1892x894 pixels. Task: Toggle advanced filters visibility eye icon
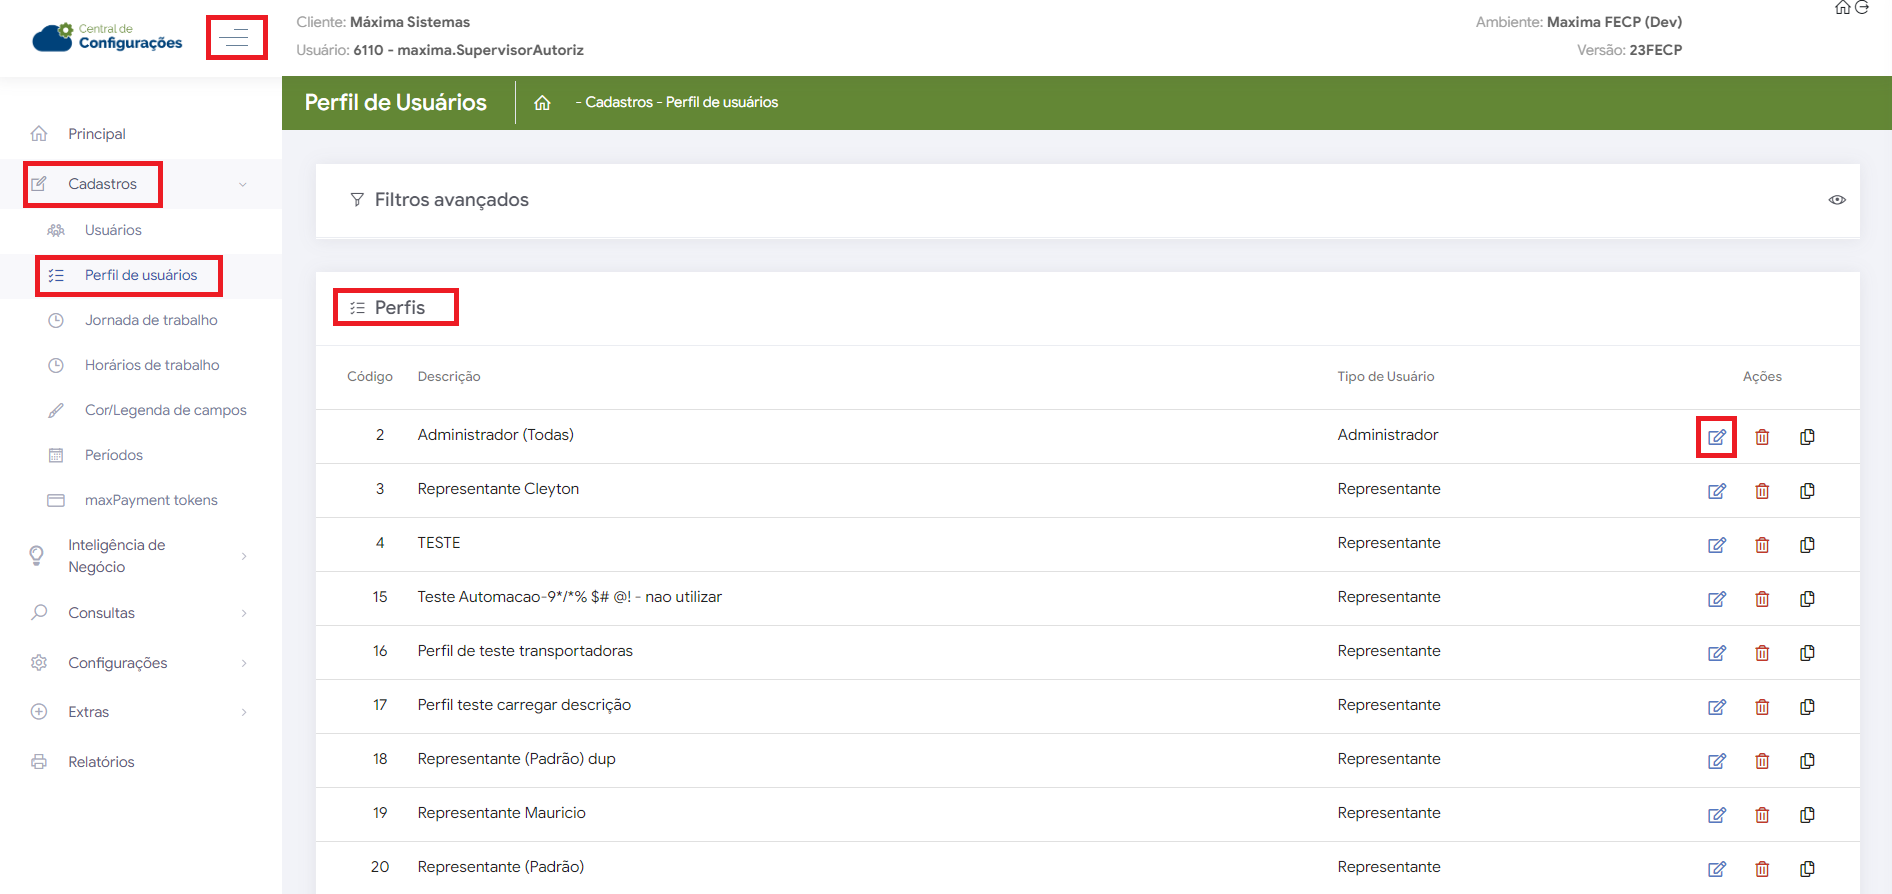click(1837, 200)
